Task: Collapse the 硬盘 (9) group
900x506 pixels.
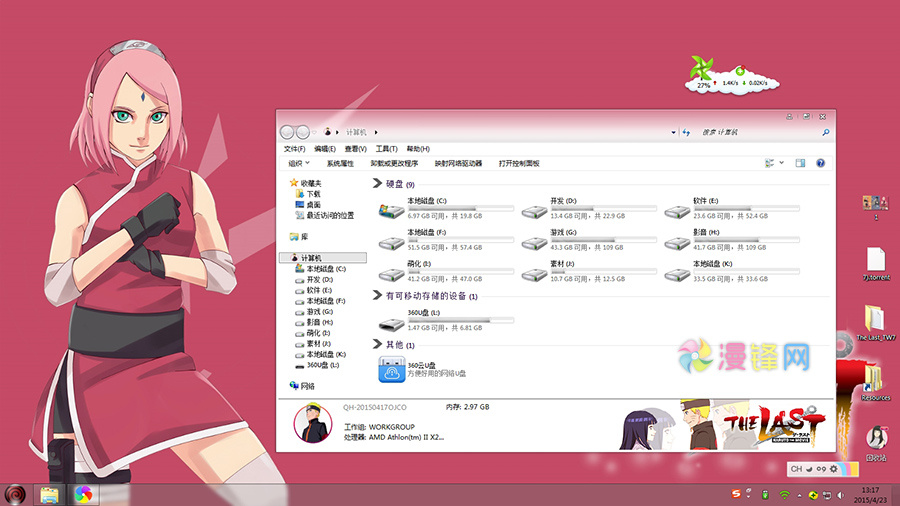Action: tap(377, 184)
